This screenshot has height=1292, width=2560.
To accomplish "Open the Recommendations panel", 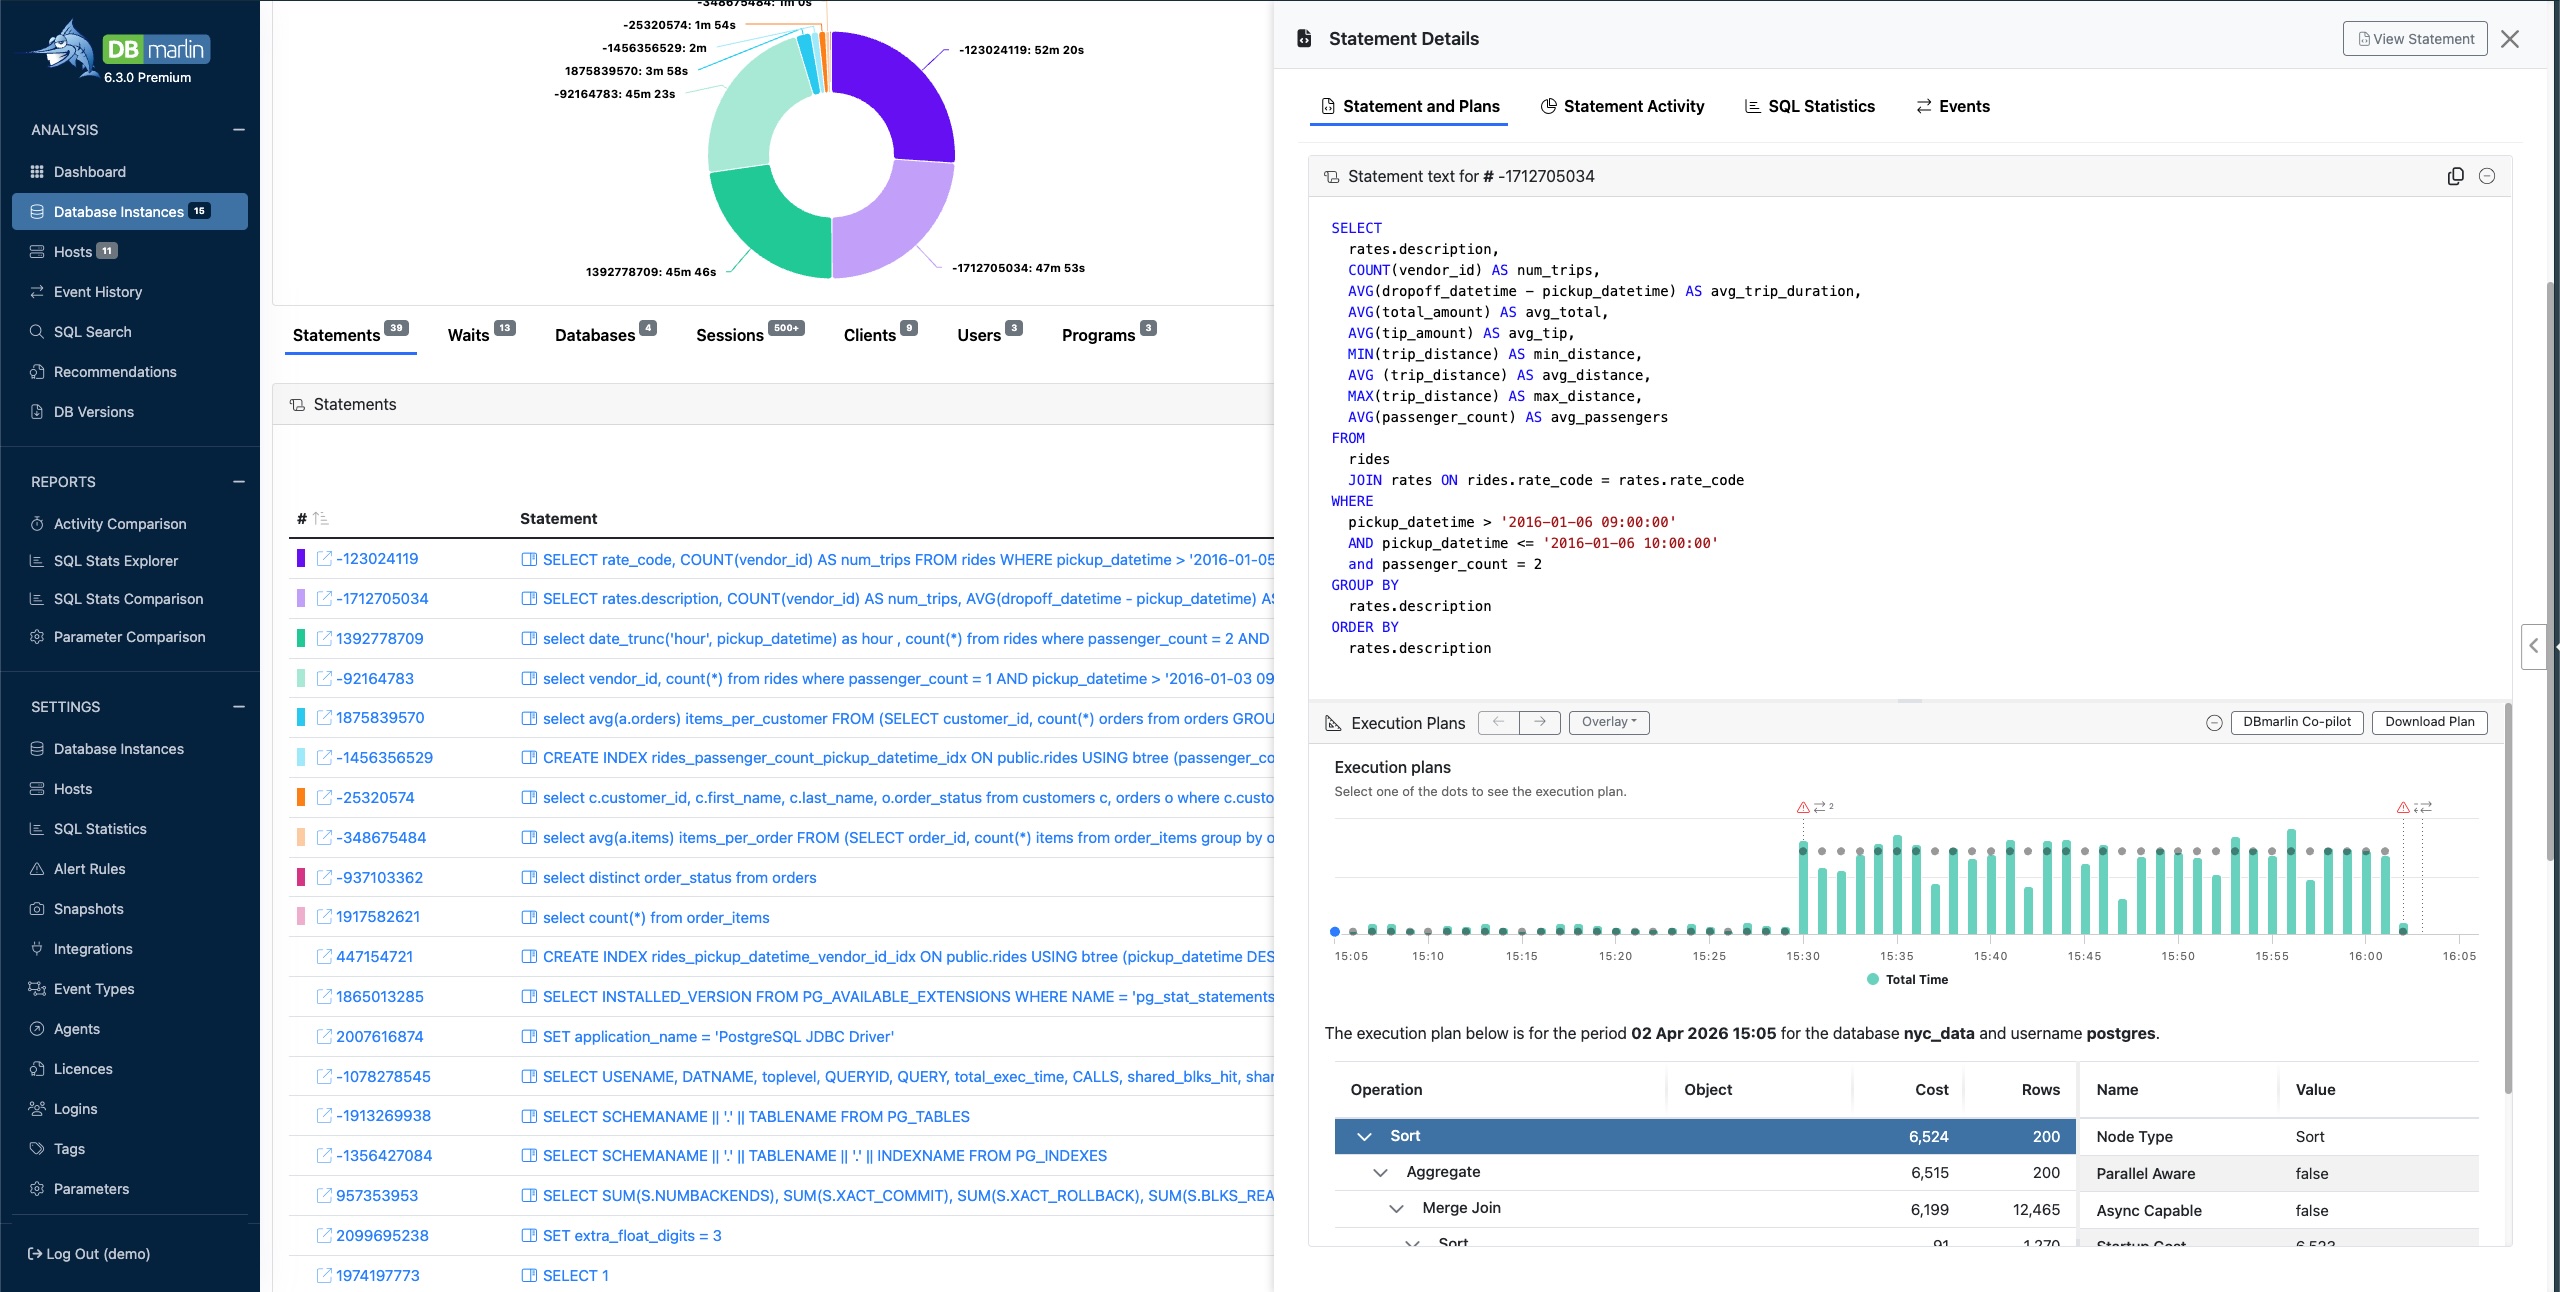I will coord(113,371).
